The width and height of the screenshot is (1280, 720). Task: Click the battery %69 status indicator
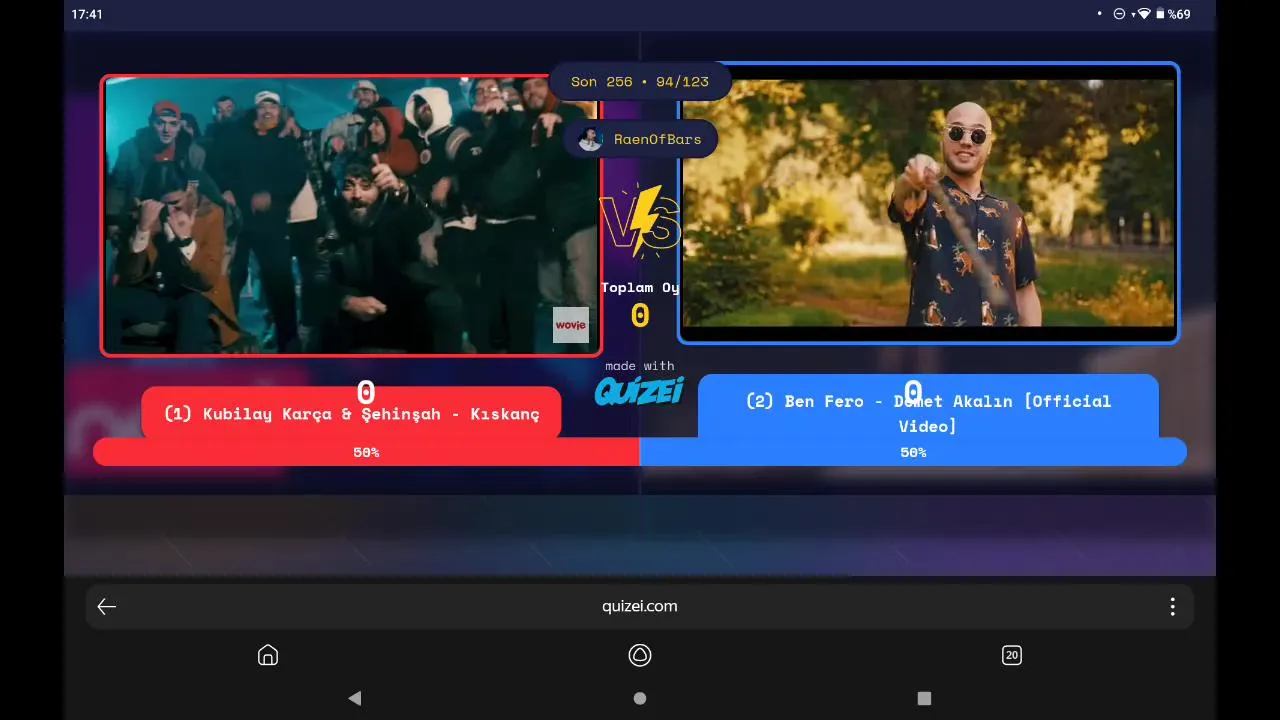(1173, 15)
